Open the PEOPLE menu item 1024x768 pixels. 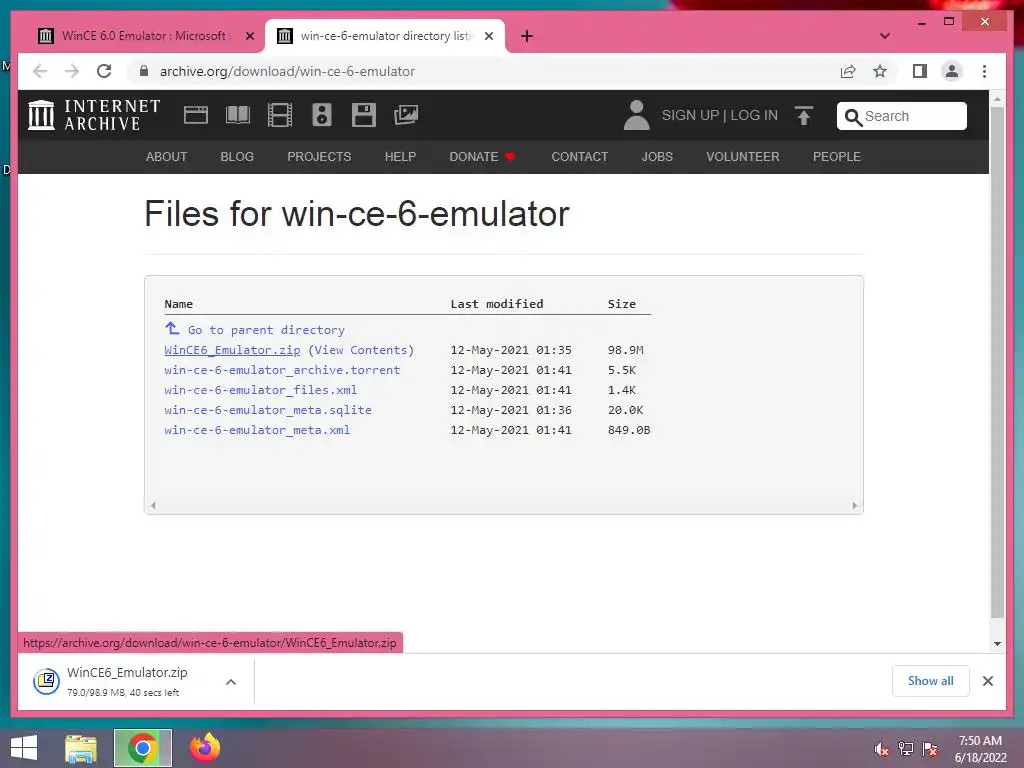pos(837,157)
